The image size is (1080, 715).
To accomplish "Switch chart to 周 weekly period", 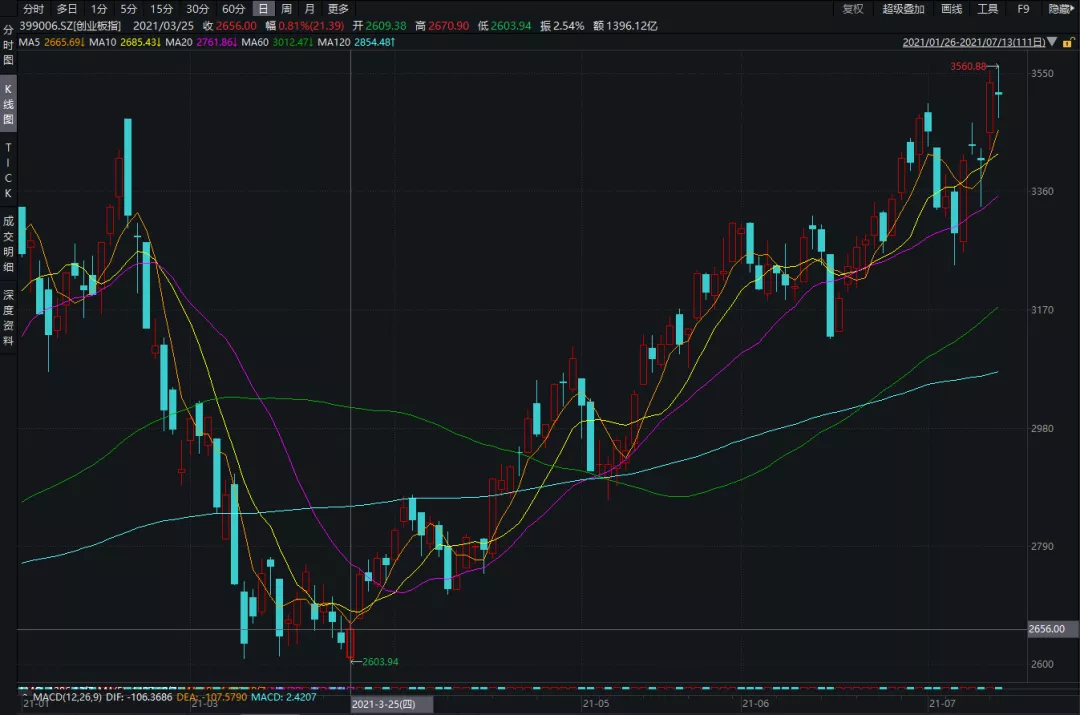I will point(287,9).
